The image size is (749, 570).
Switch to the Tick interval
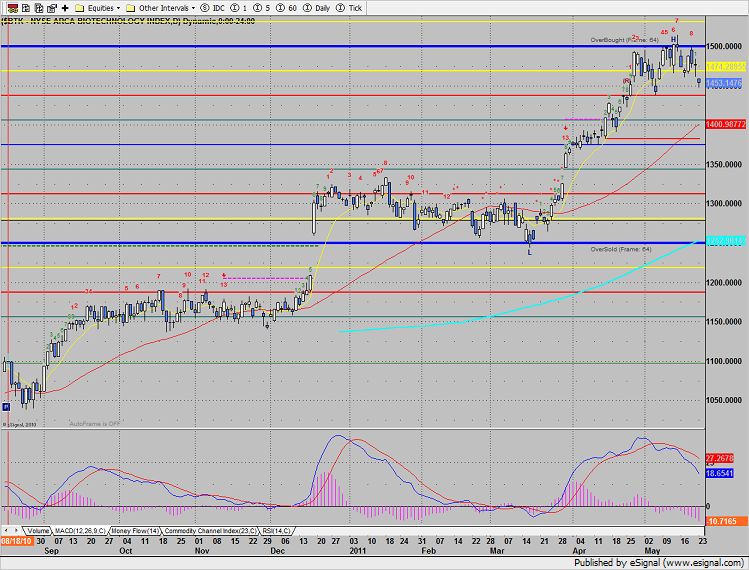pyautogui.click(x=349, y=8)
